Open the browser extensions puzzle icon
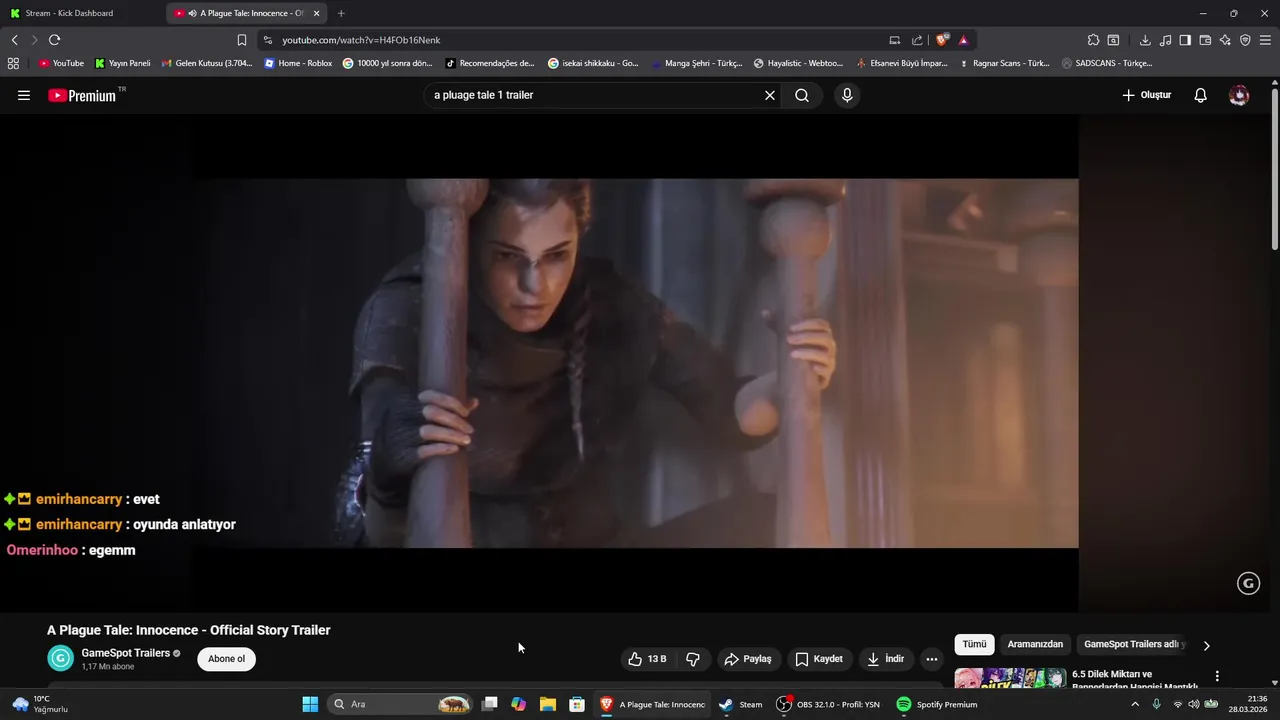Viewport: 1280px width, 720px height. (1093, 40)
